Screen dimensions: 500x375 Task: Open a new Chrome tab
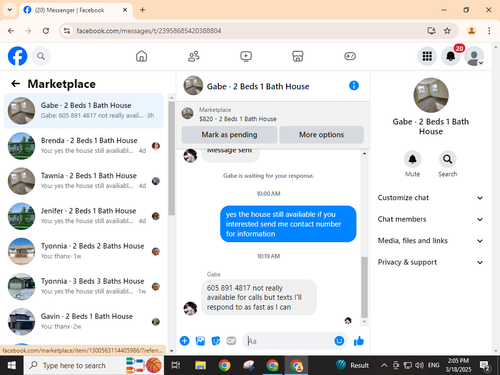(x=142, y=10)
